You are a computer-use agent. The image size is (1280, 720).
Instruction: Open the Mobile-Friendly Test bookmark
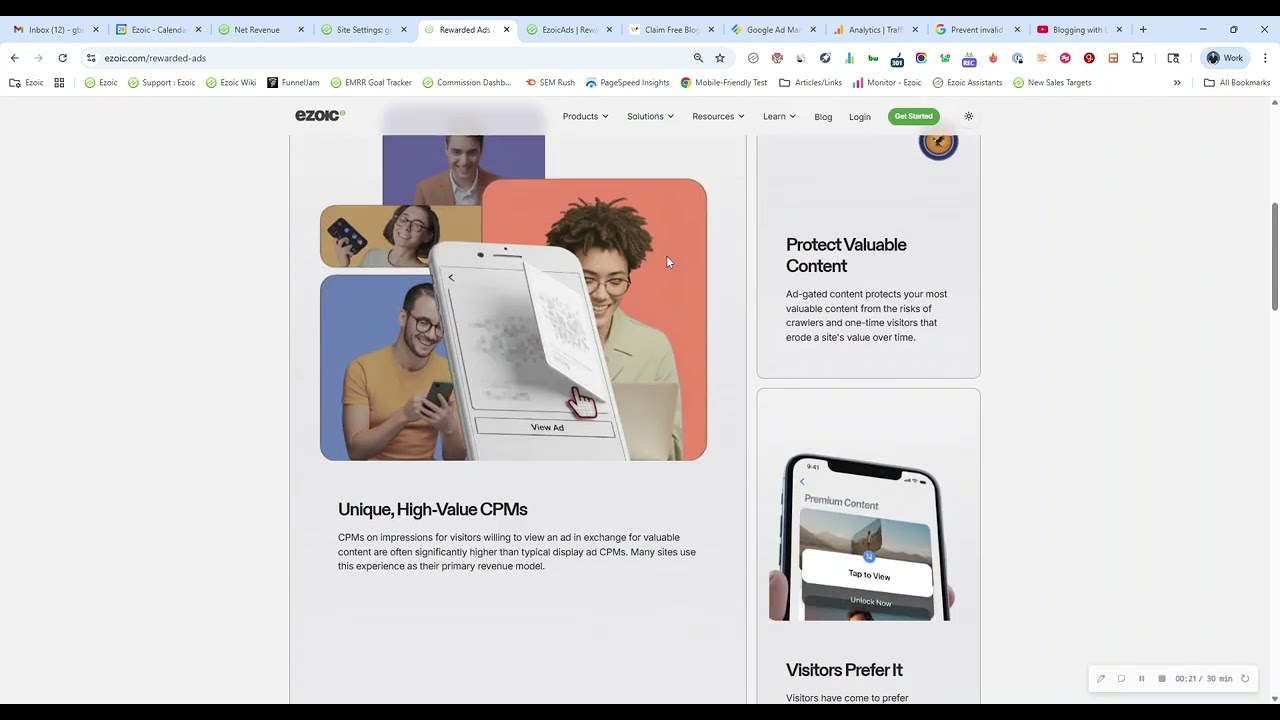click(x=724, y=82)
